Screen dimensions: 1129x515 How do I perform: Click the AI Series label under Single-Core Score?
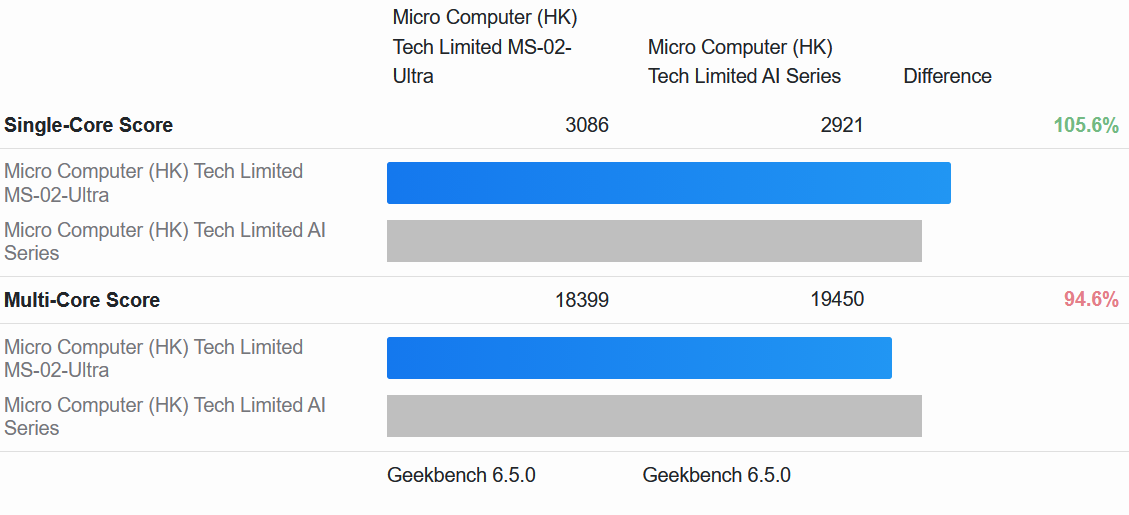(x=164, y=241)
